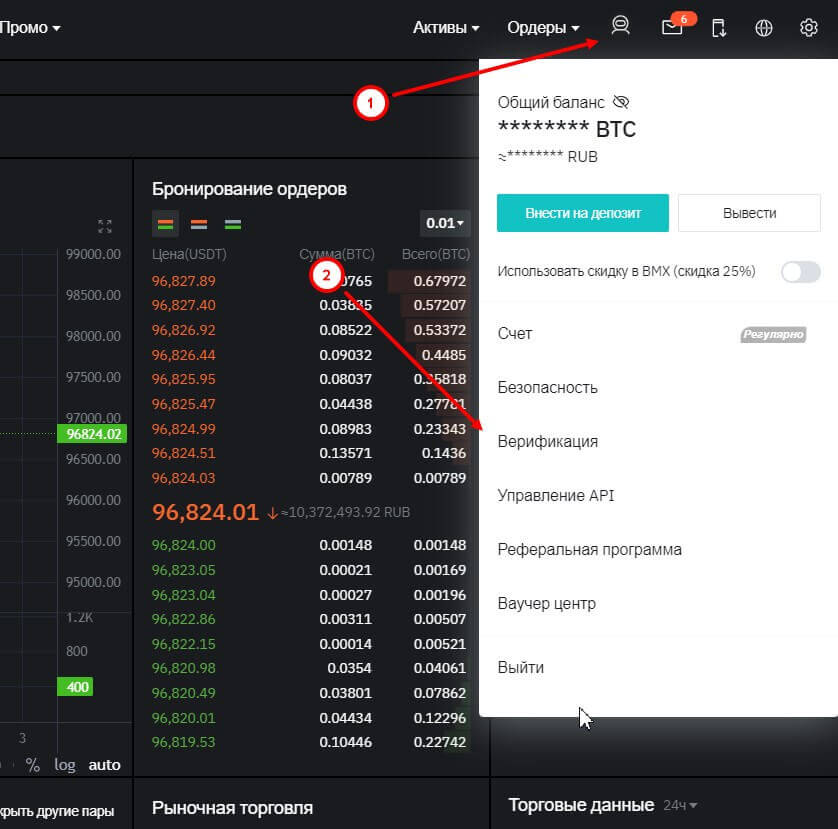Screen dimensions: 838x829
Task: Click the 96,827.89 ask price row
Action: tap(184, 281)
